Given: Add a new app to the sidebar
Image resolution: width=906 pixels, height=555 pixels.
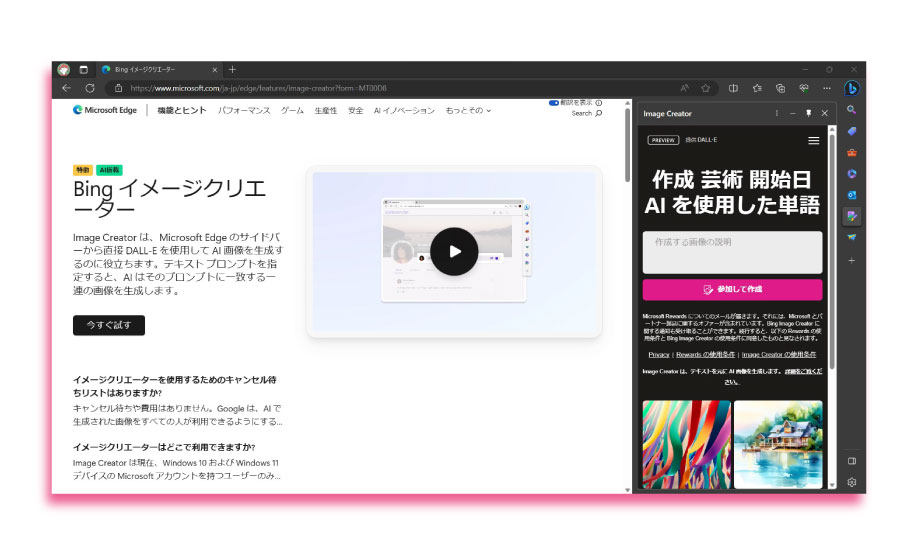Looking at the screenshot, I should 852,260.
